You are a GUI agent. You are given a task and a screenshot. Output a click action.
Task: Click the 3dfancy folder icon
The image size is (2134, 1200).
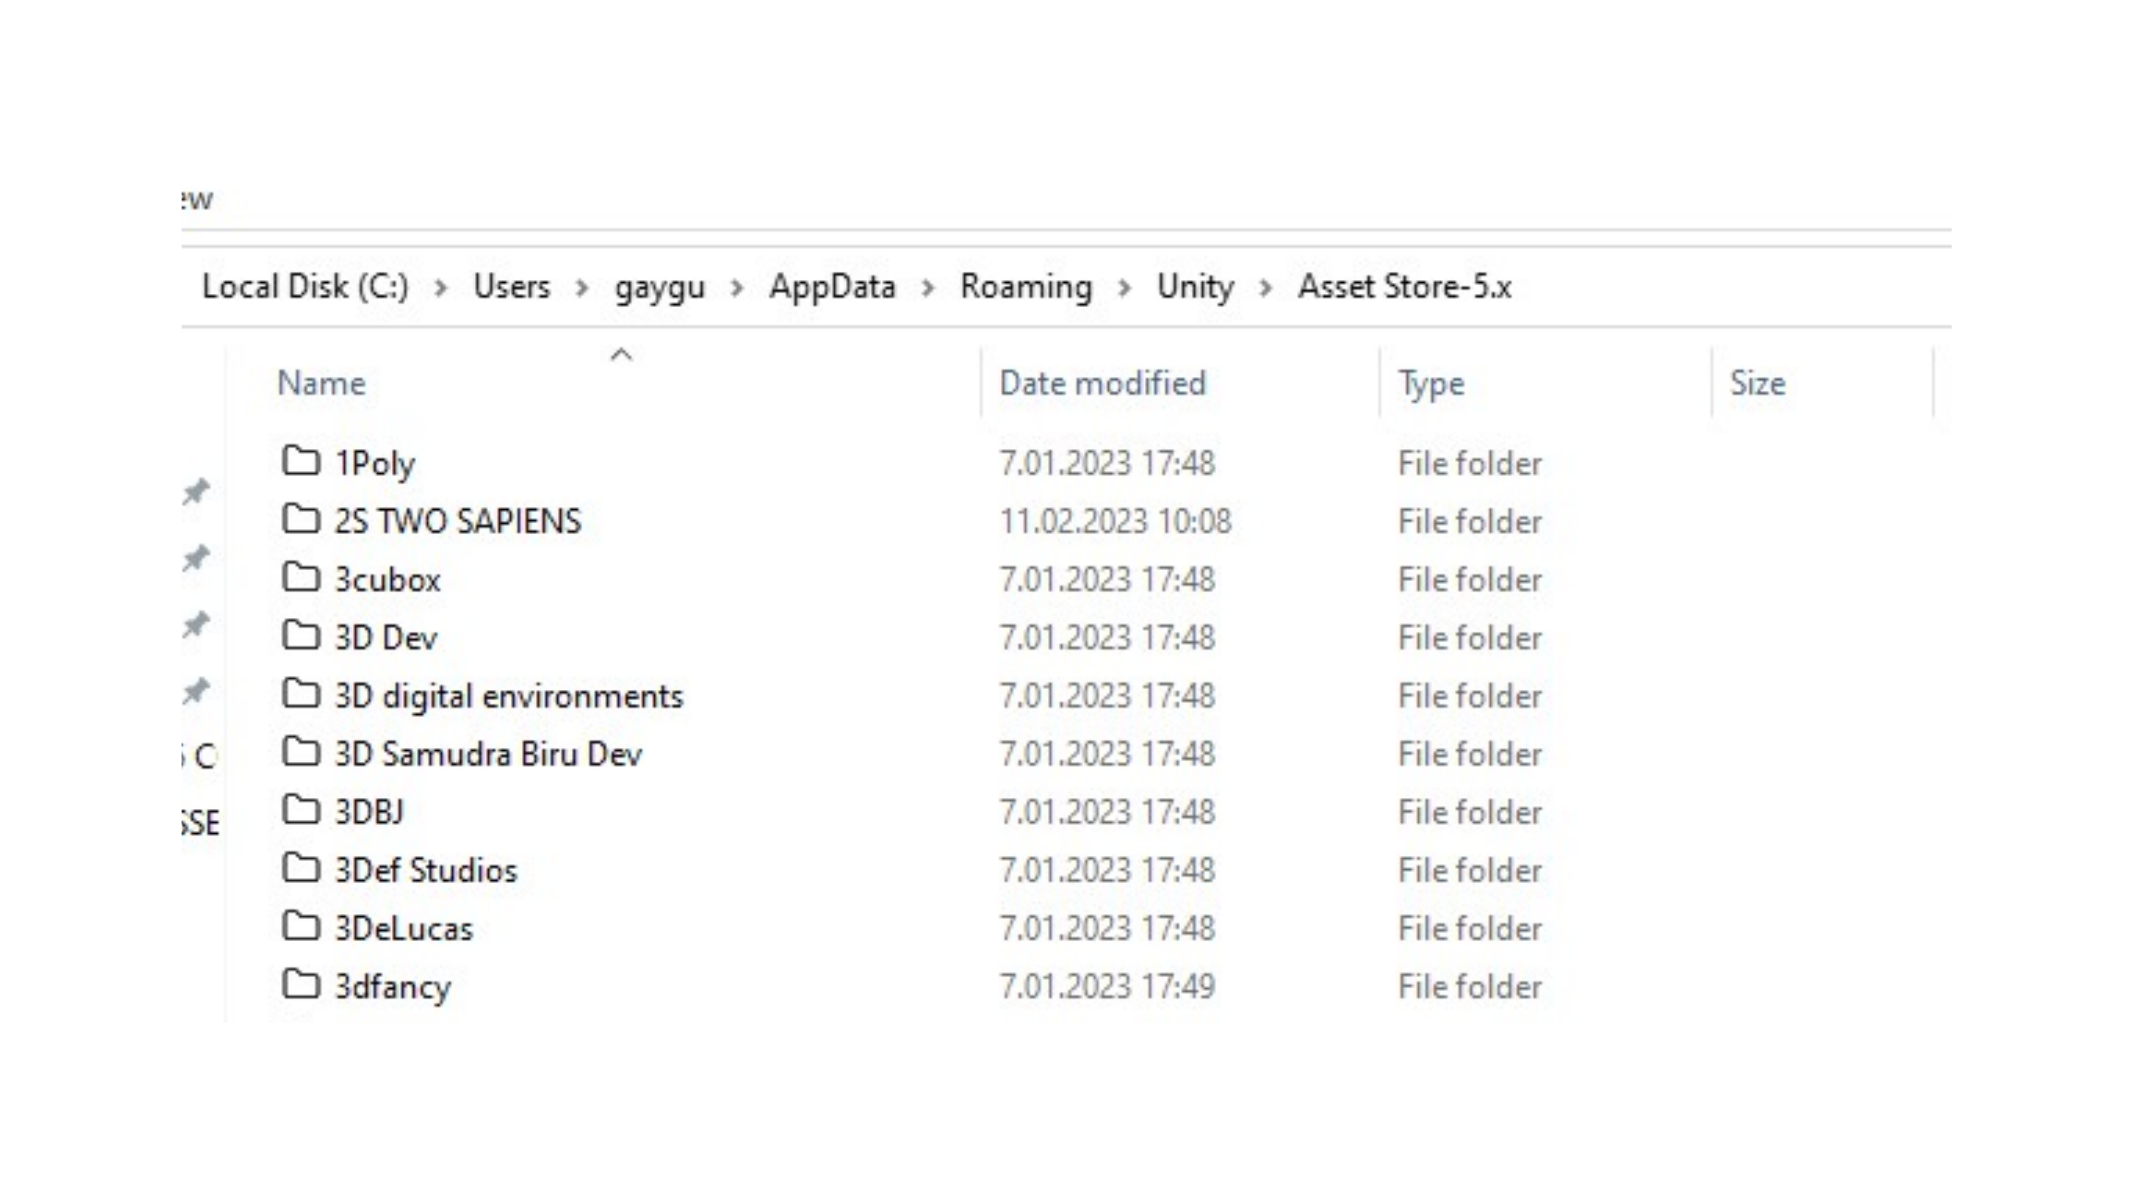pyautogui.click(x=301, y=984)
